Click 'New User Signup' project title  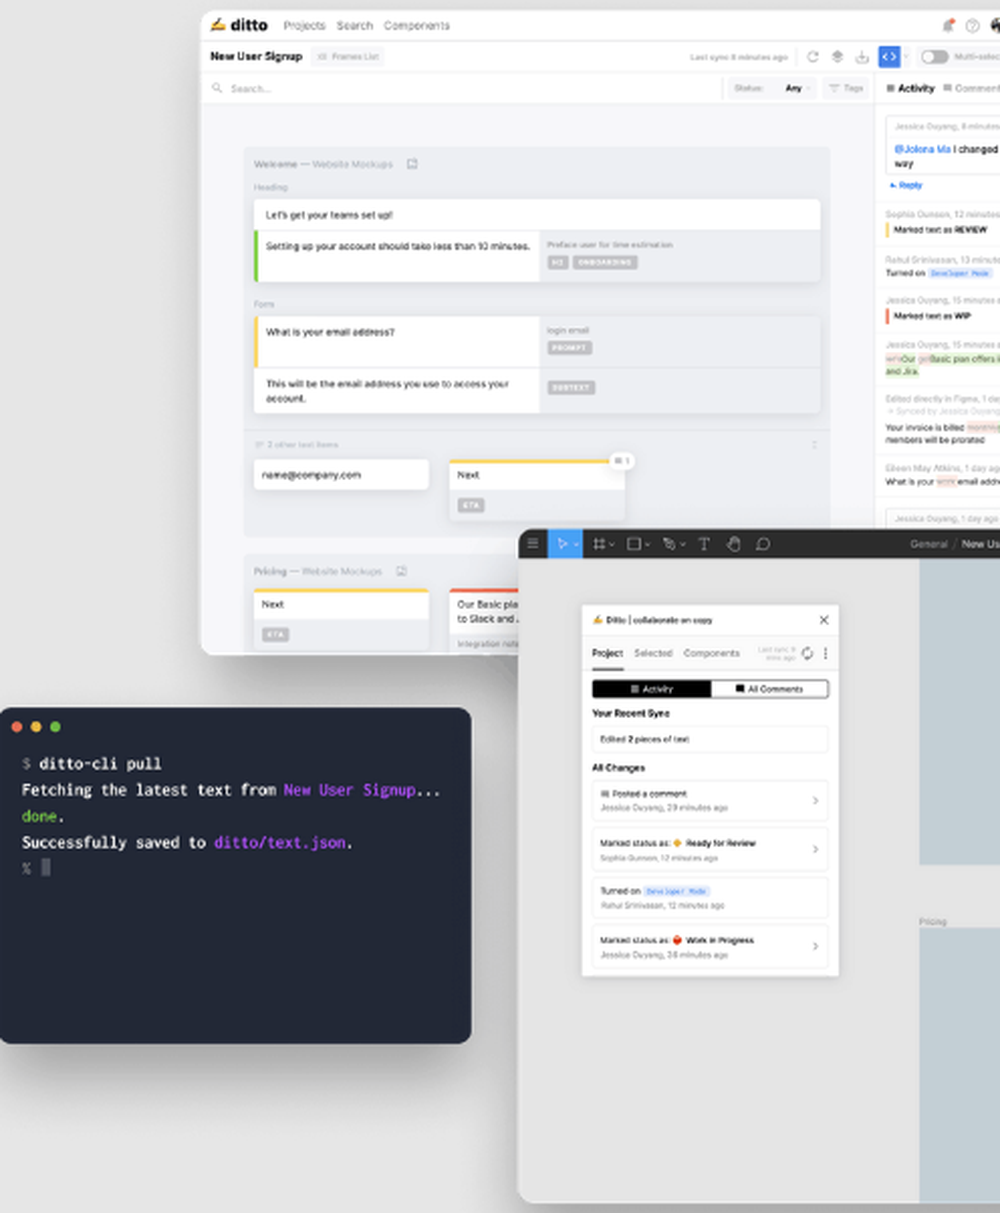(256, 57)
